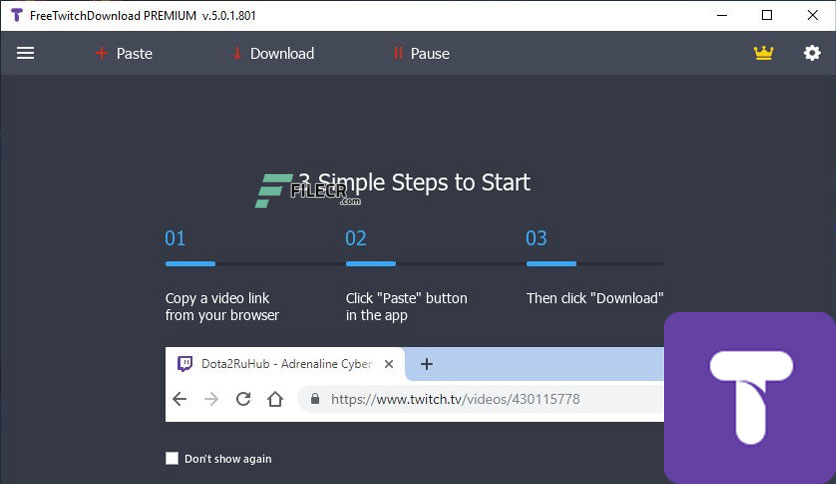Enable the Don't show again checkbox
Screen dimensions: 836x484
(x=172, y=458)
